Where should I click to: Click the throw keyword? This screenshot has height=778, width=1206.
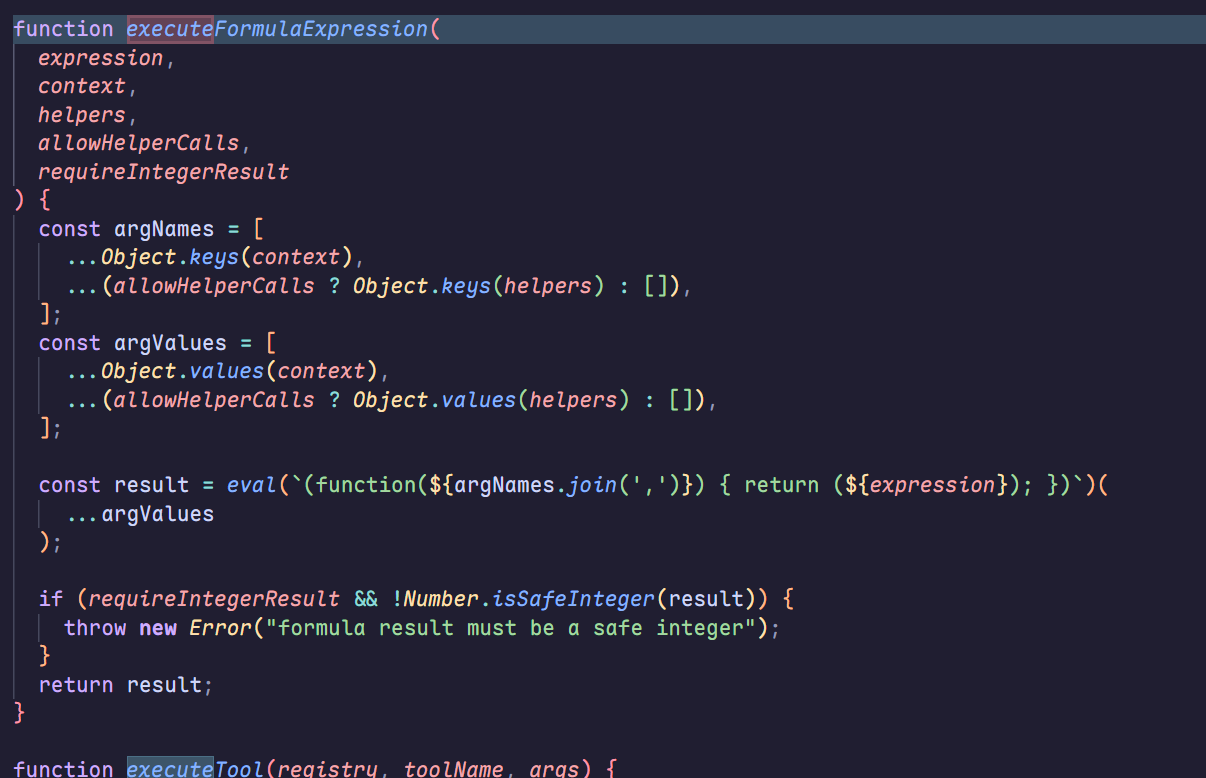click(95, 628)
